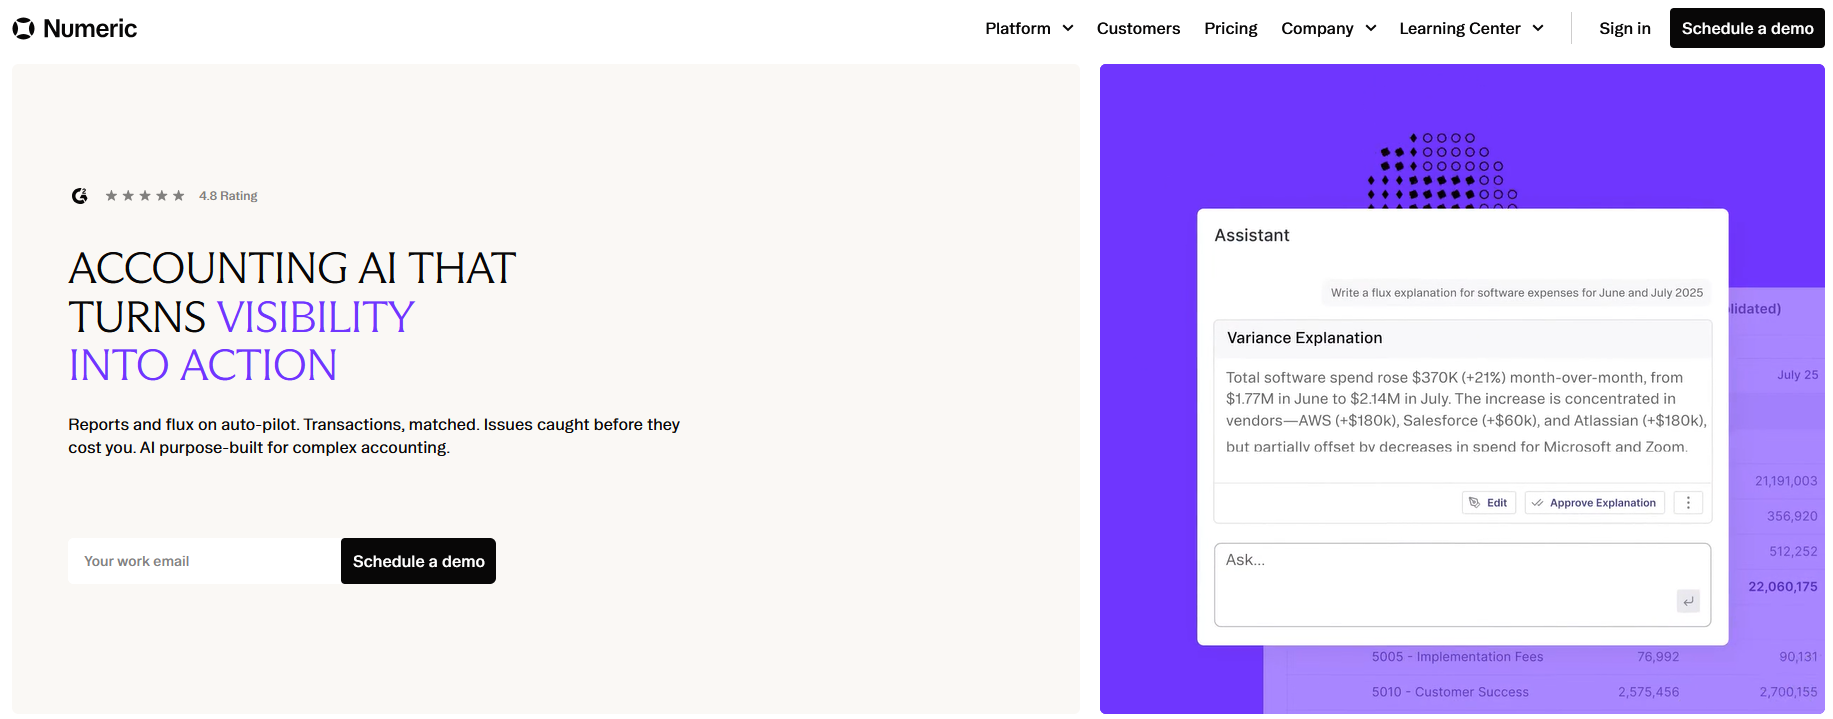The image size is (1833, 719).
Task: Click the Sign in link
Action: 1624,29
